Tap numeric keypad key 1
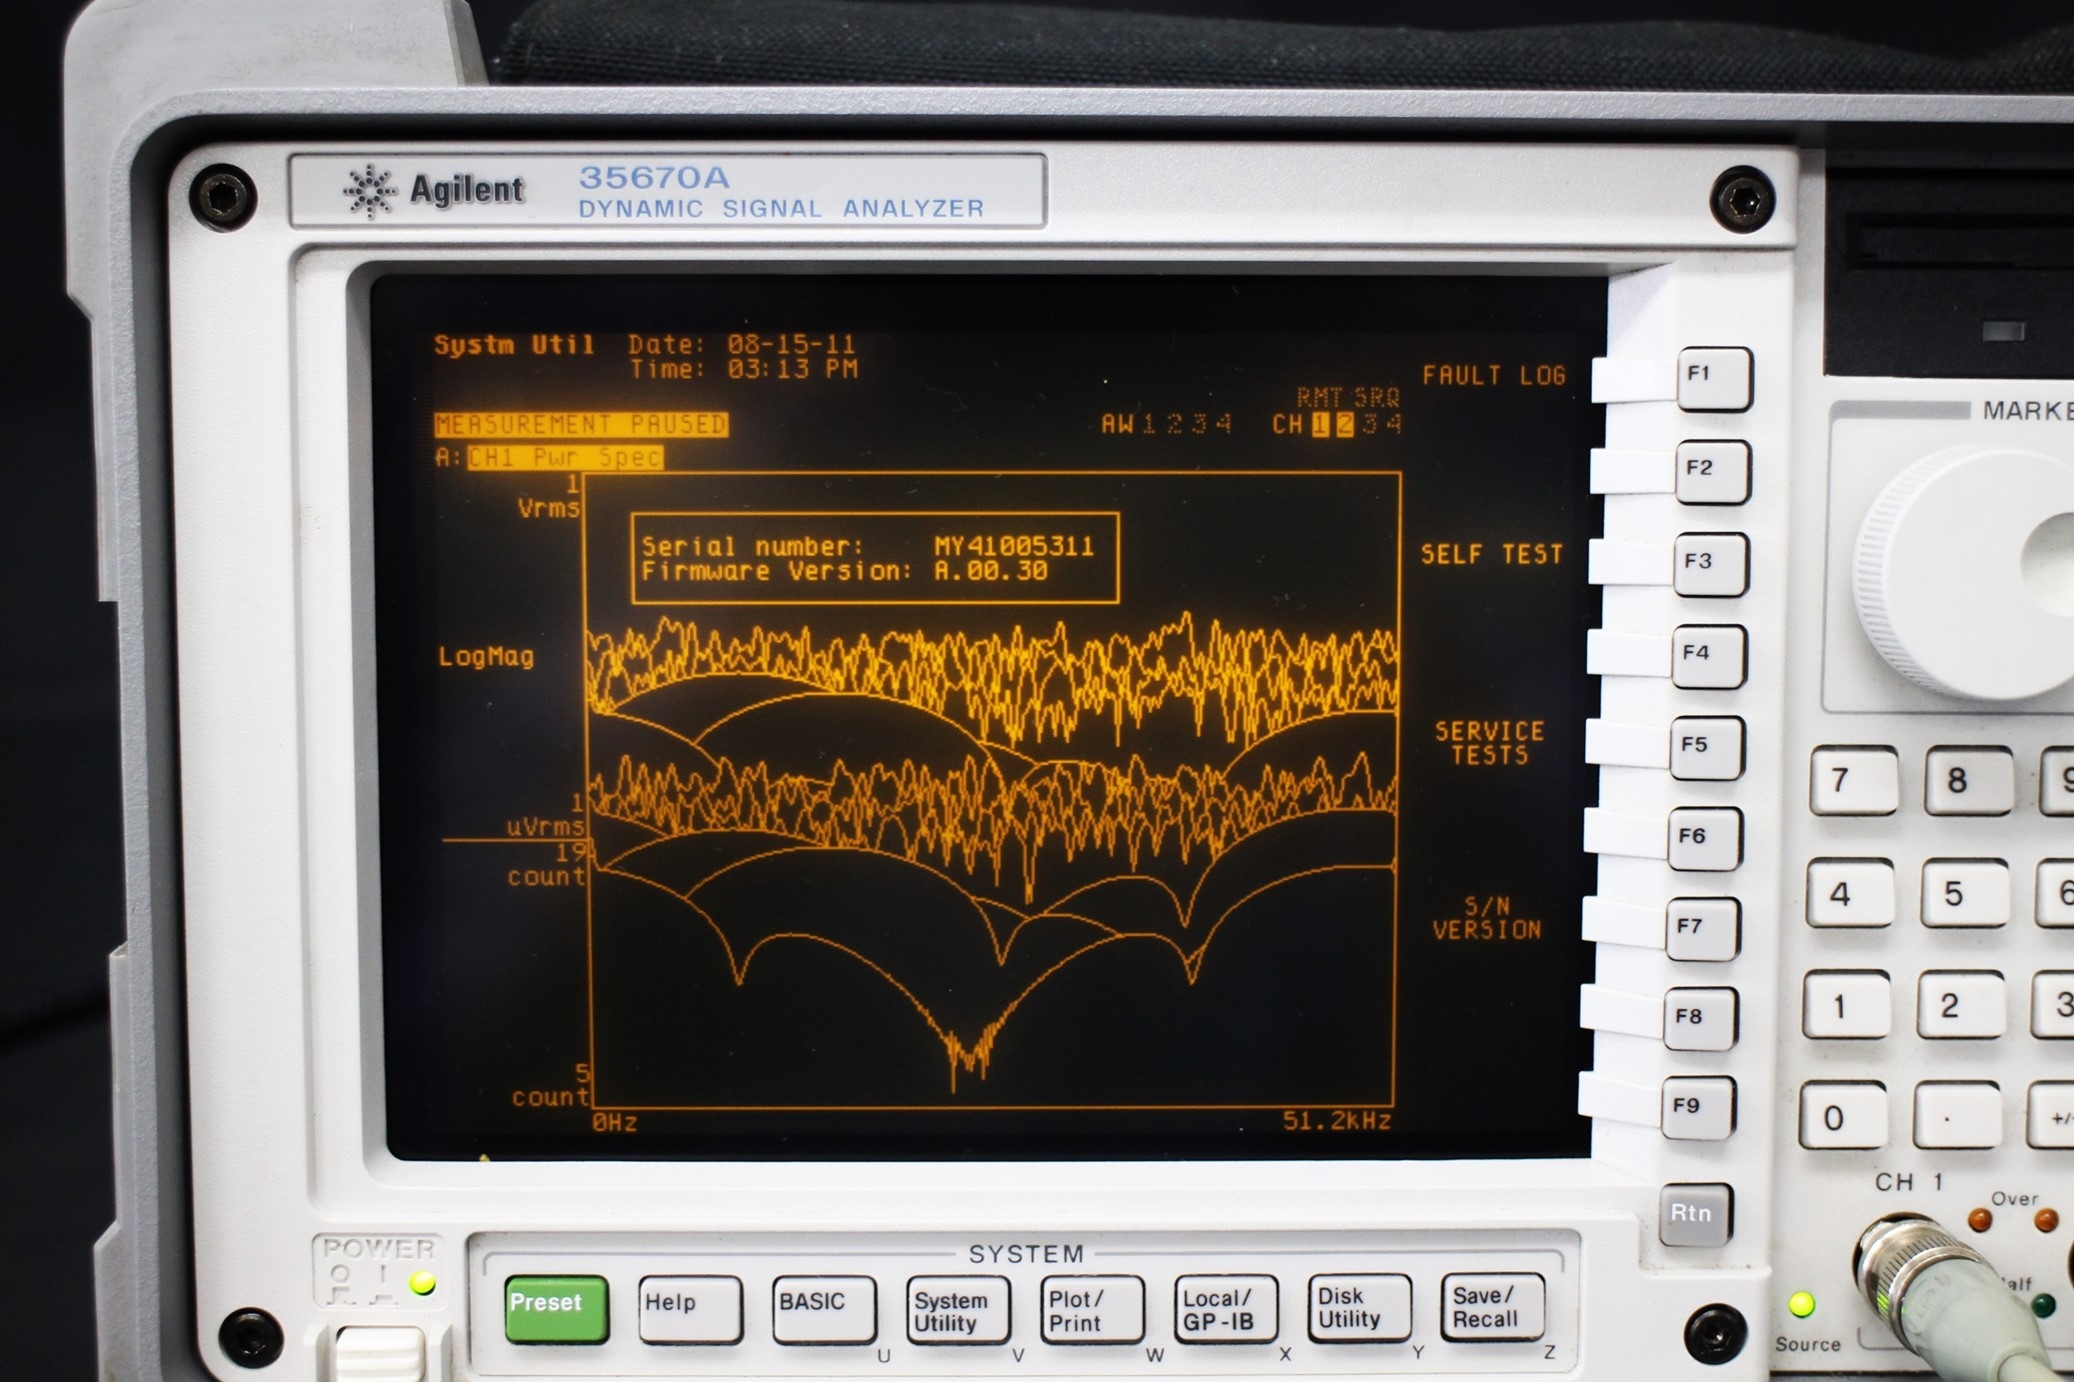The height and width of the screenshot is (1382, 2074). (x=1846, y=1005)
